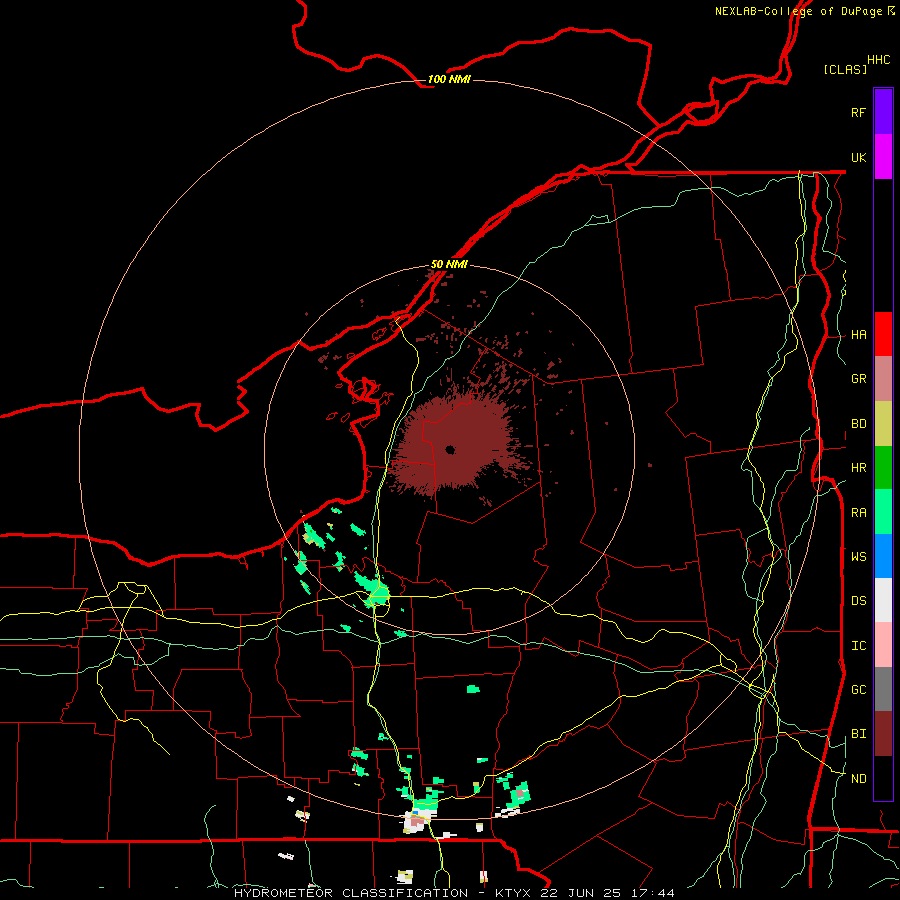900x900 pixels.
Task: Click the 100 NMI range ring label
Action: (449, 79)
